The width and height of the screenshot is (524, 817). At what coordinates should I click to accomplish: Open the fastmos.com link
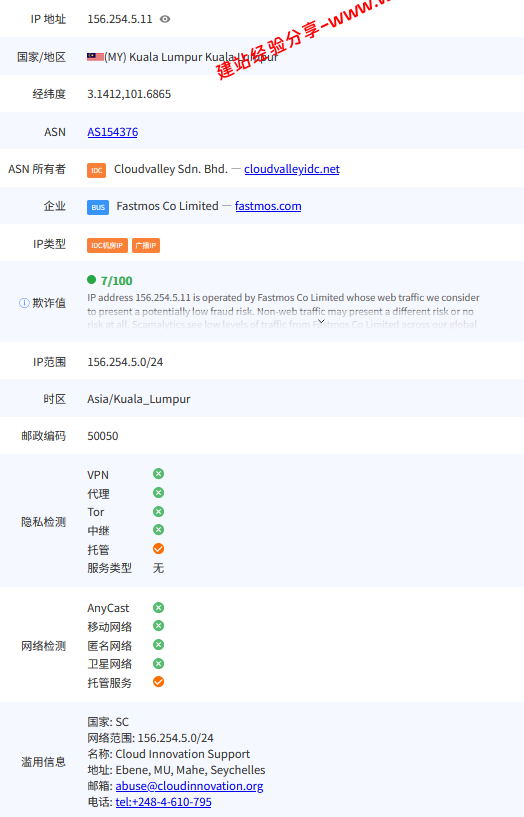(x=268, y=206)
